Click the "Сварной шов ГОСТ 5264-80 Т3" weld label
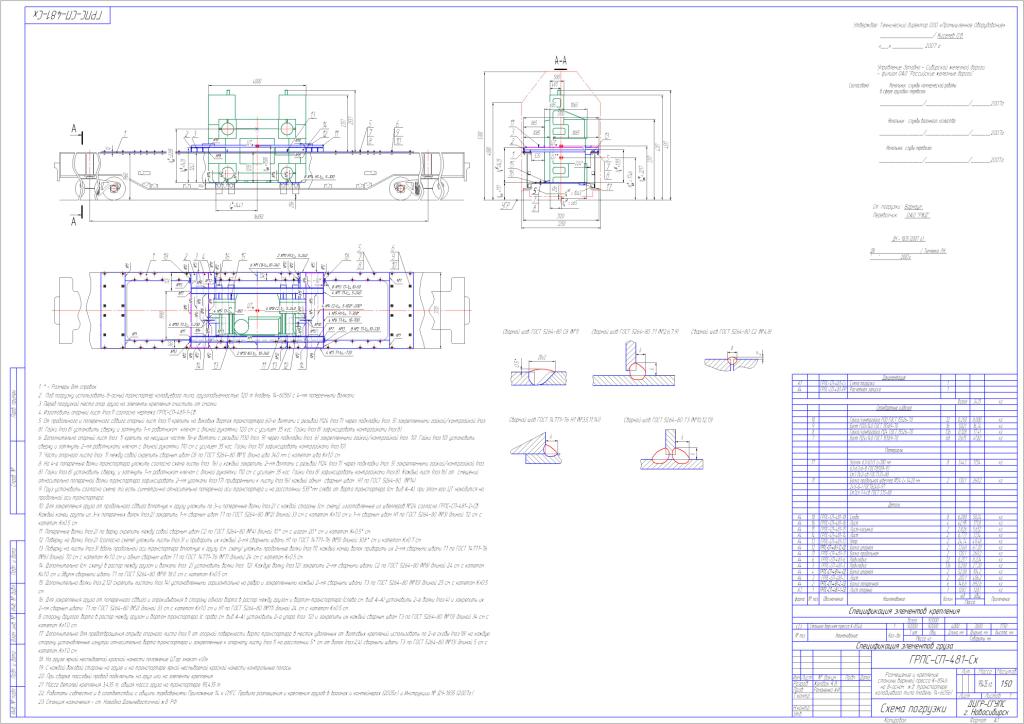Image resolution: width=1024 pixels, height=724 pixels. click(669, 420)
